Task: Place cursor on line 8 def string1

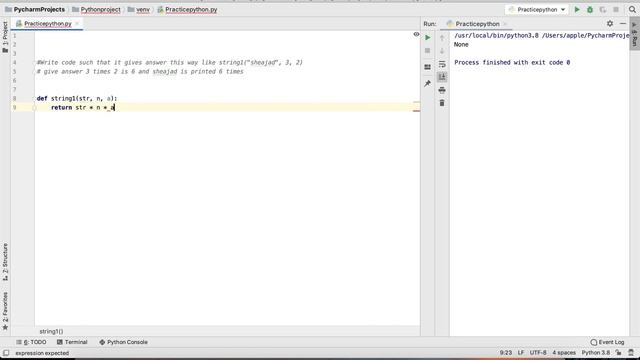Action: pyautogui.click(x=77, y=98)
